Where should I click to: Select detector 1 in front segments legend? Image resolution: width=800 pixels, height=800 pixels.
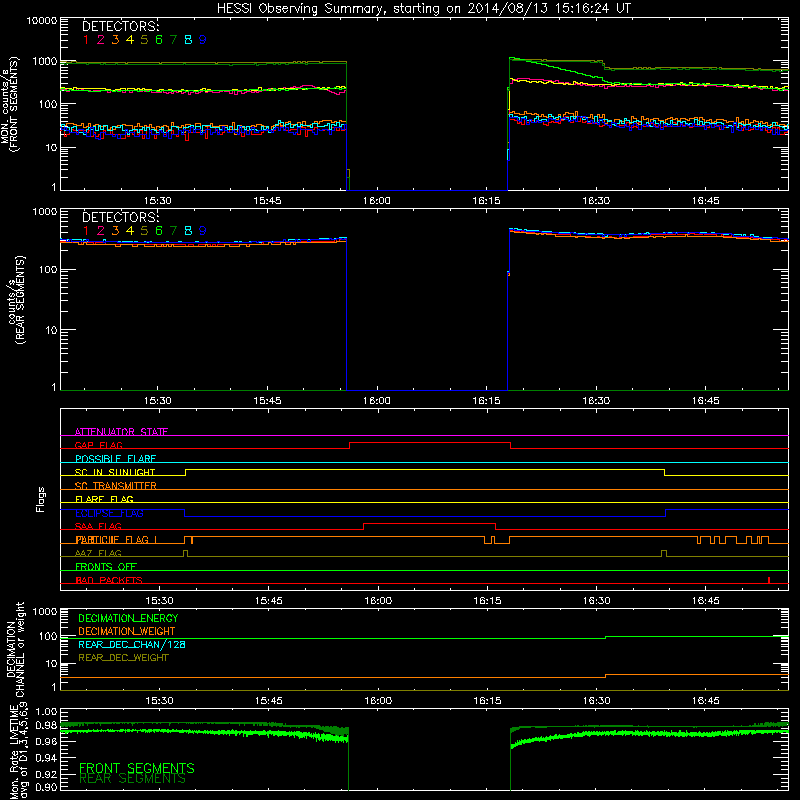[86, 40]
